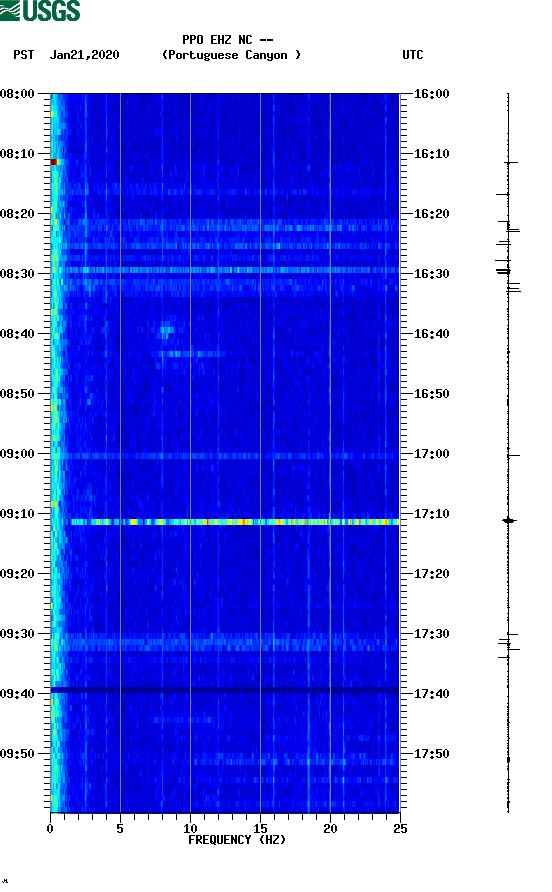Screen dimensions: 552x892
Task: Click the red low-frequency spot near 08:11
Action: [x=54, y=162]
